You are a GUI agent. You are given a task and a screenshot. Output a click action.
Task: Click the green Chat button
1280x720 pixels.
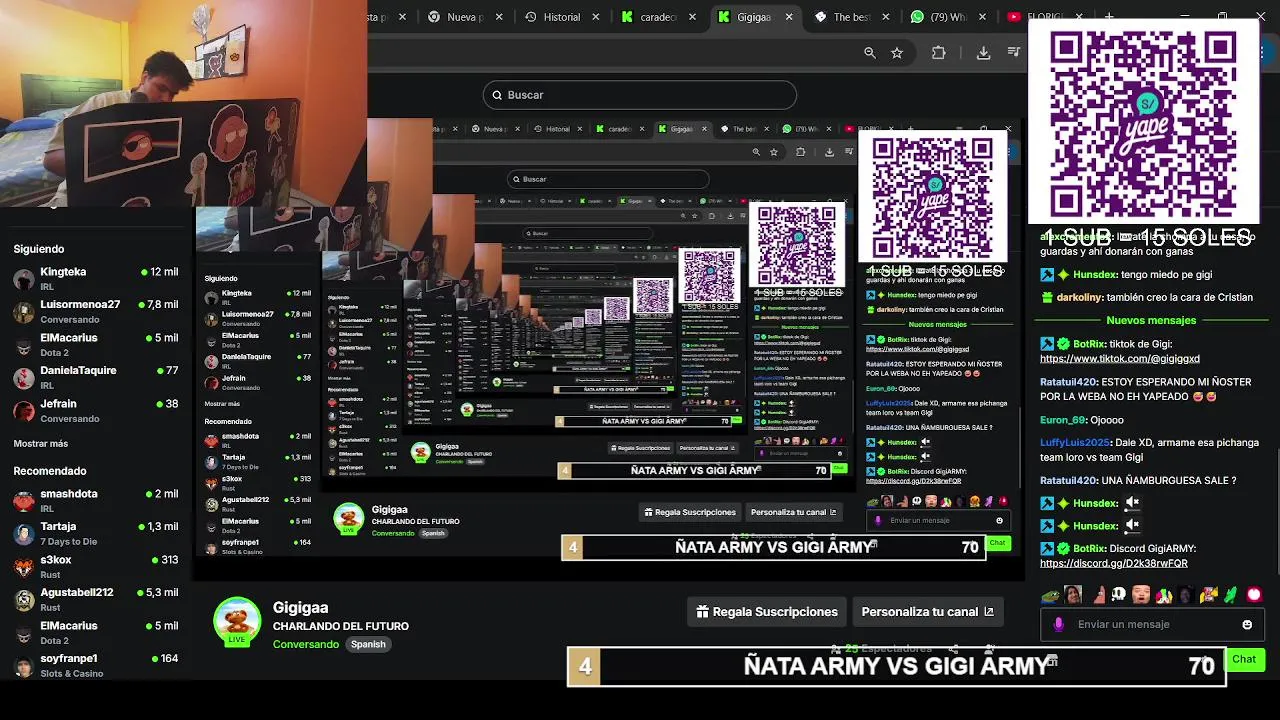(x=1244, y=659)
